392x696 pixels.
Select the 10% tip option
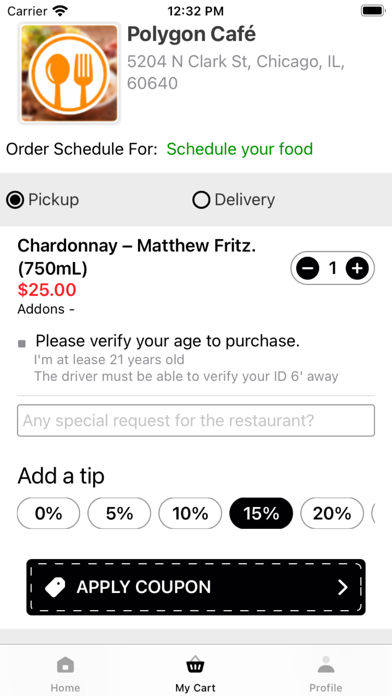tap(190, 514)
